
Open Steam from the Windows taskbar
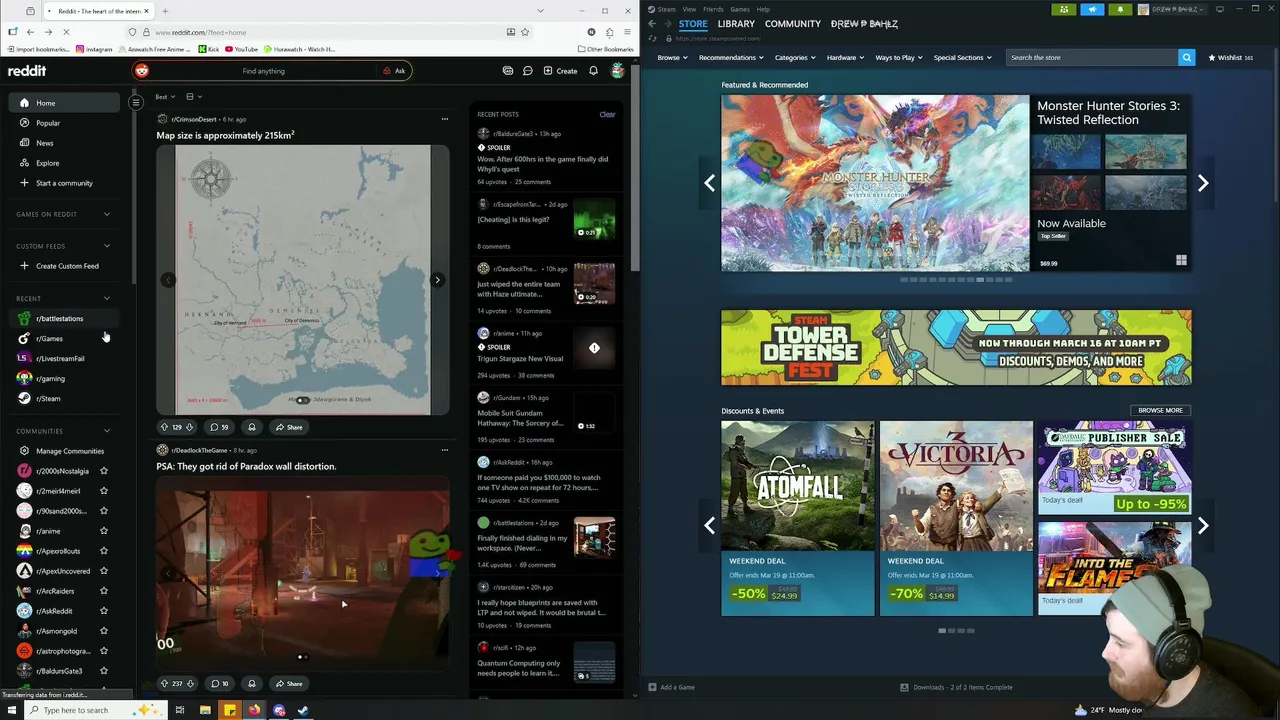pos(303,710)
